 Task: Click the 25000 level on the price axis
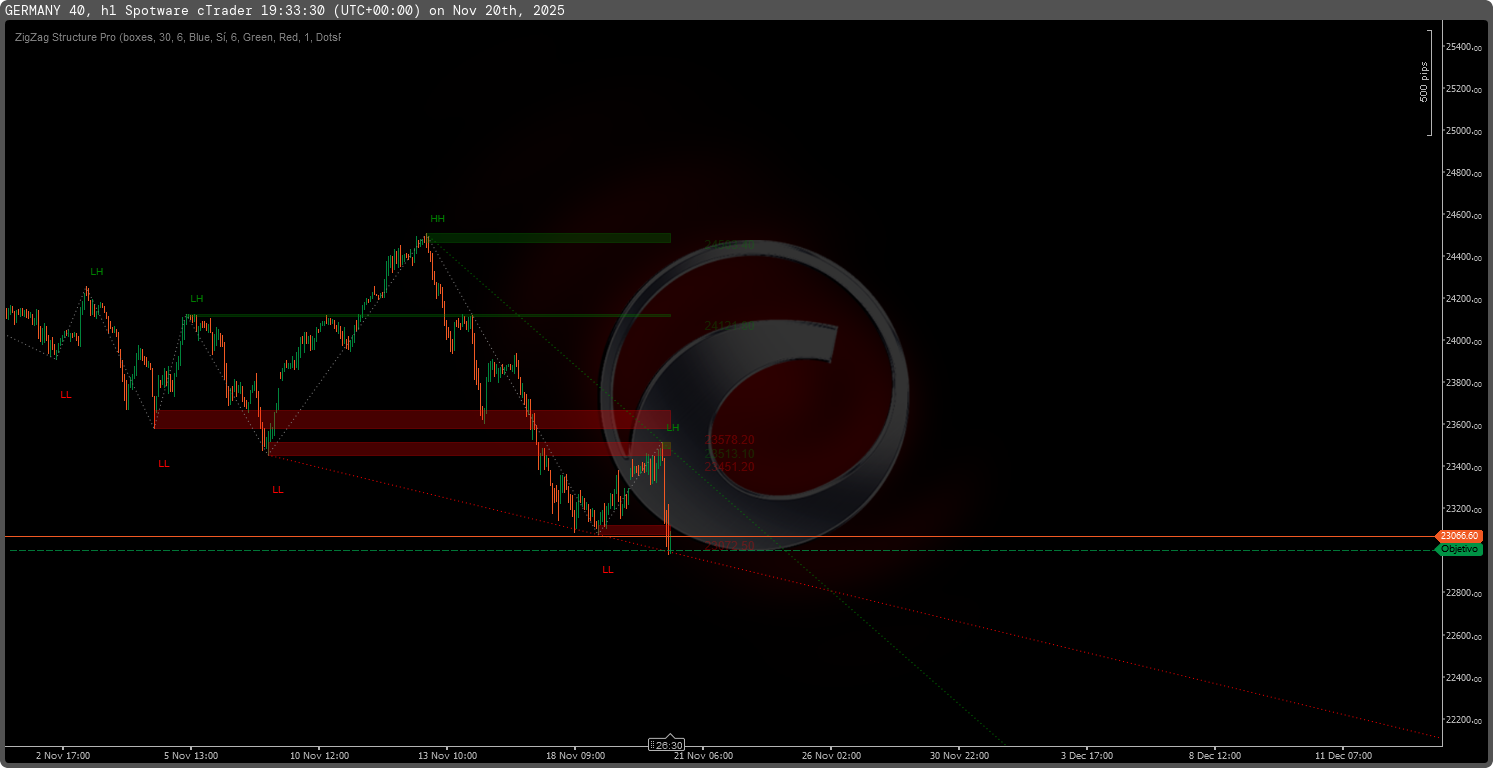(x=1462, y=131)
